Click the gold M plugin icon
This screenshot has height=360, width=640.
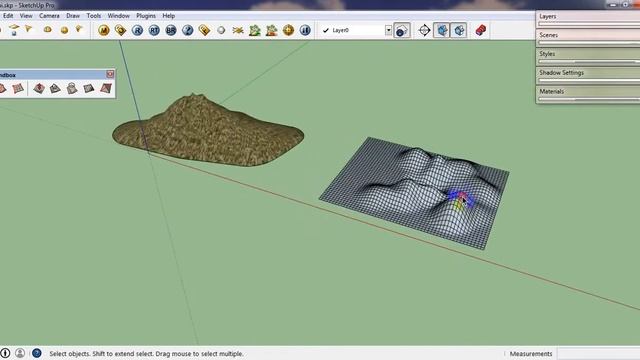click(104, 30)
